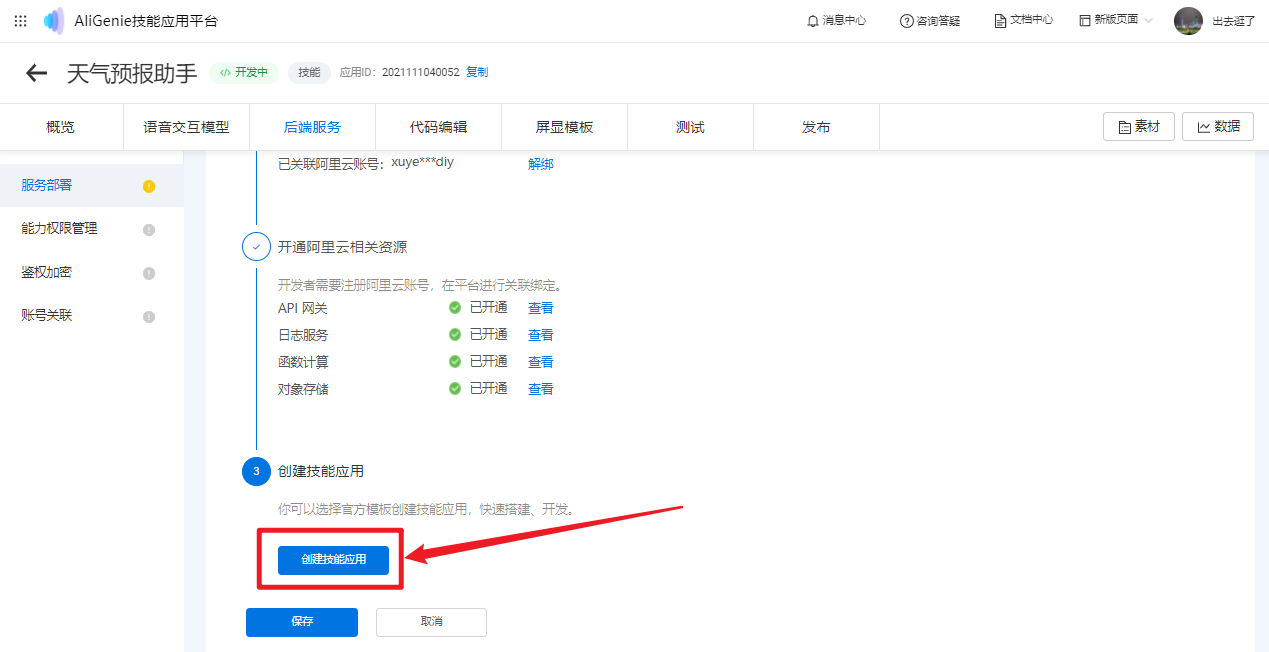Open the 发布 tab
Screen dimensions: 1269x652
pos(816,127)
